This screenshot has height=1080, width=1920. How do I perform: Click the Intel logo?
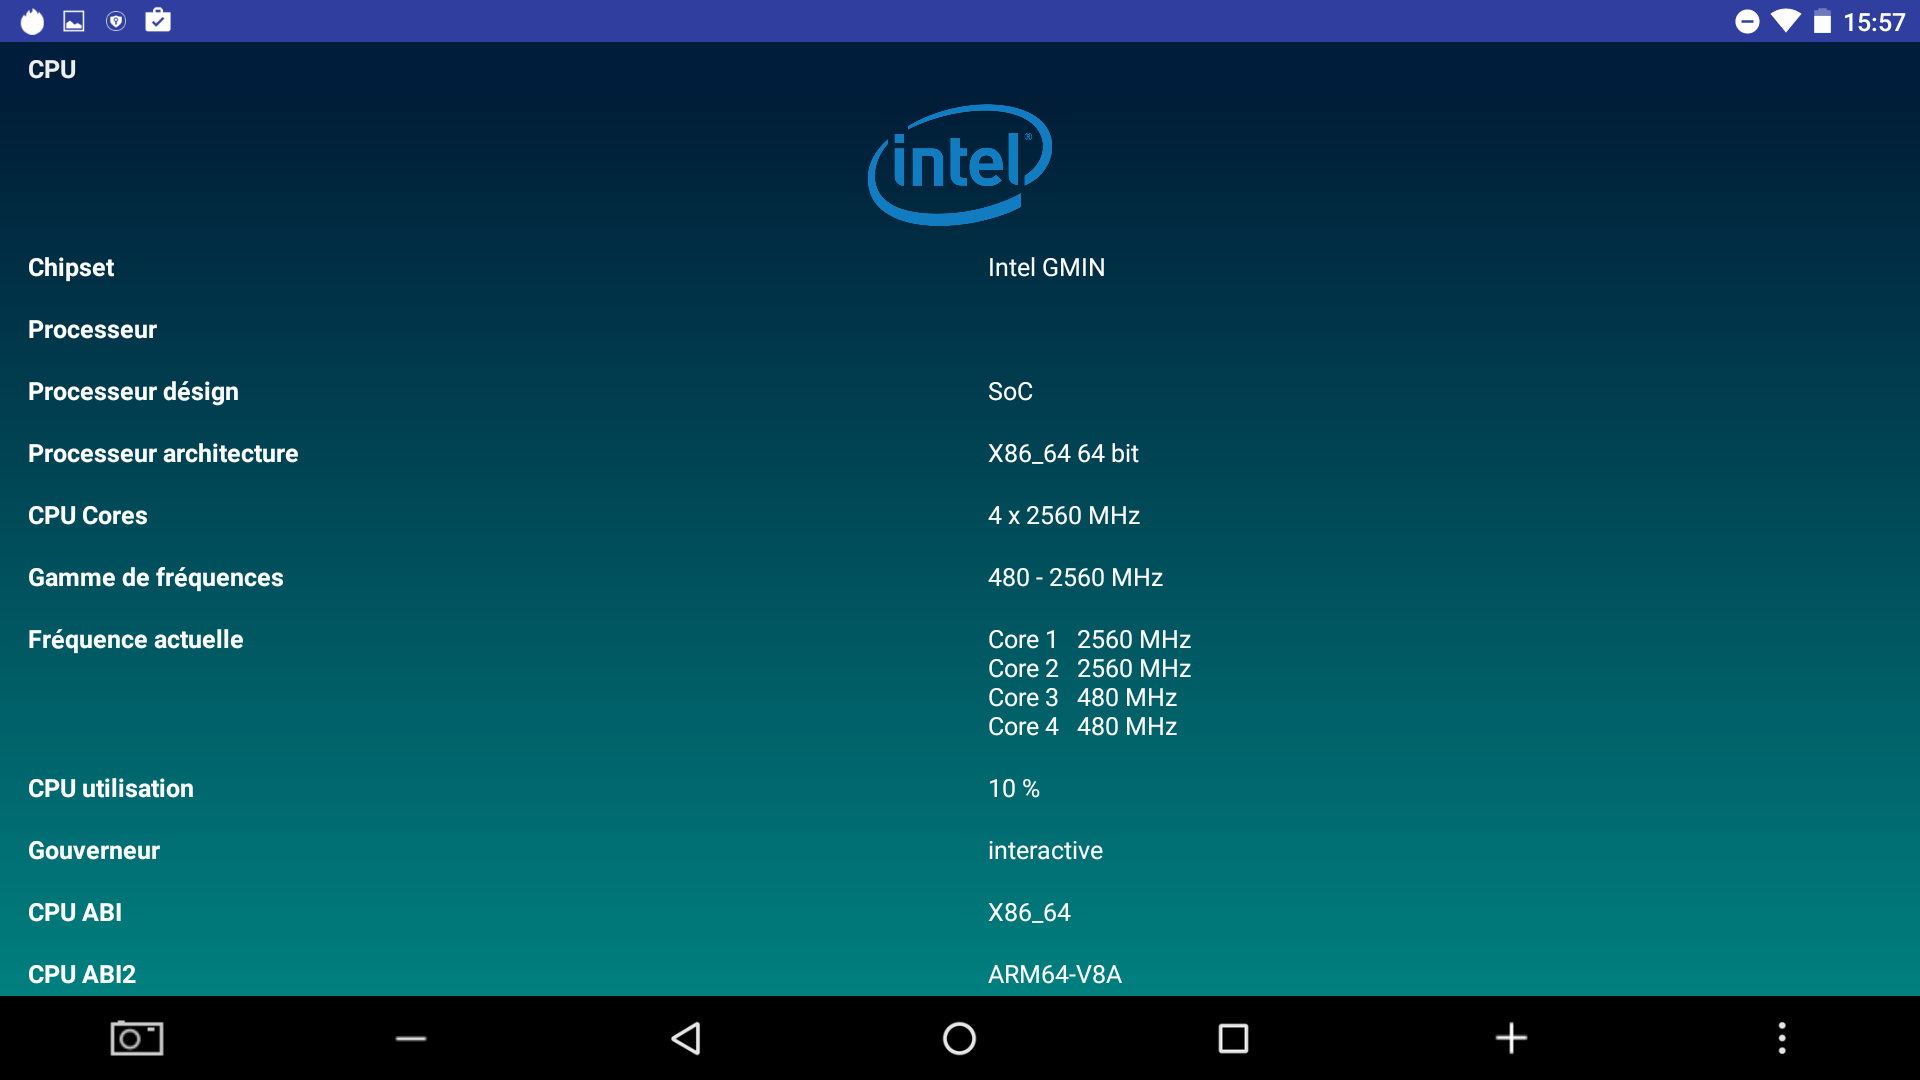tap(959, 165)
